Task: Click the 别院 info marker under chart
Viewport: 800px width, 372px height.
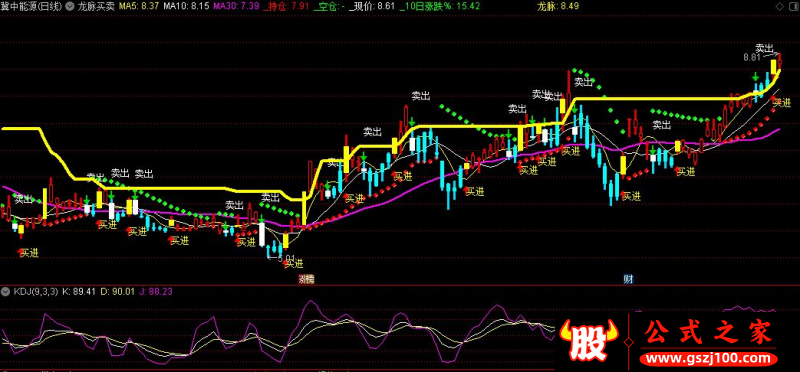Action: point(306,279)
